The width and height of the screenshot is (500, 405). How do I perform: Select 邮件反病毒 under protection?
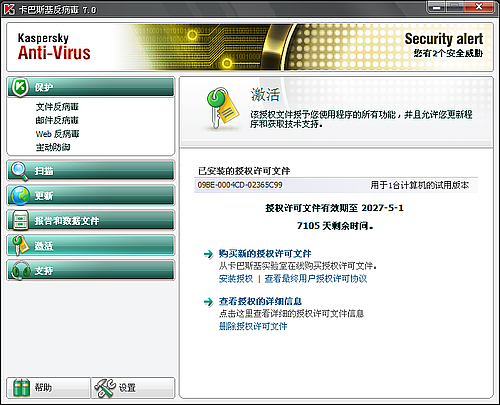coord(57,120)
